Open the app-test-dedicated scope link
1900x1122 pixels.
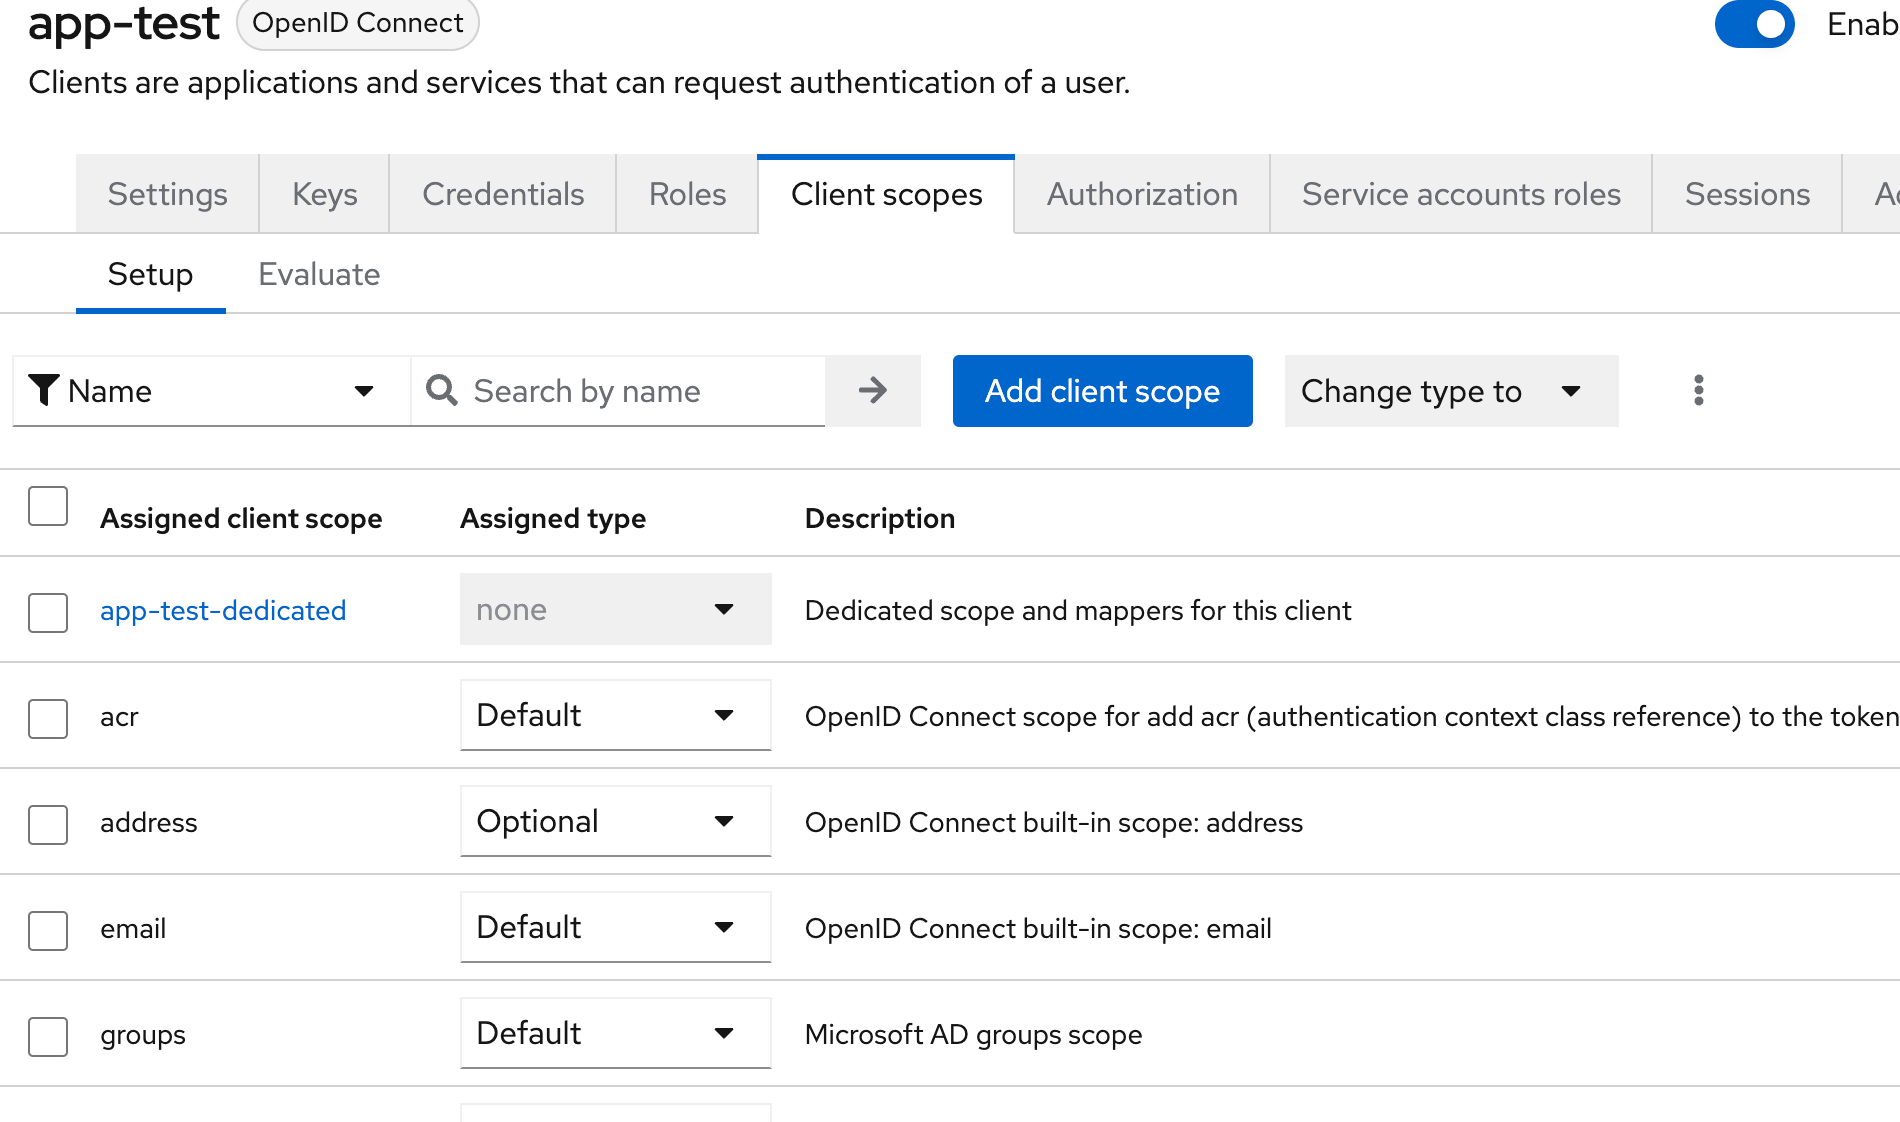[223, 610]
